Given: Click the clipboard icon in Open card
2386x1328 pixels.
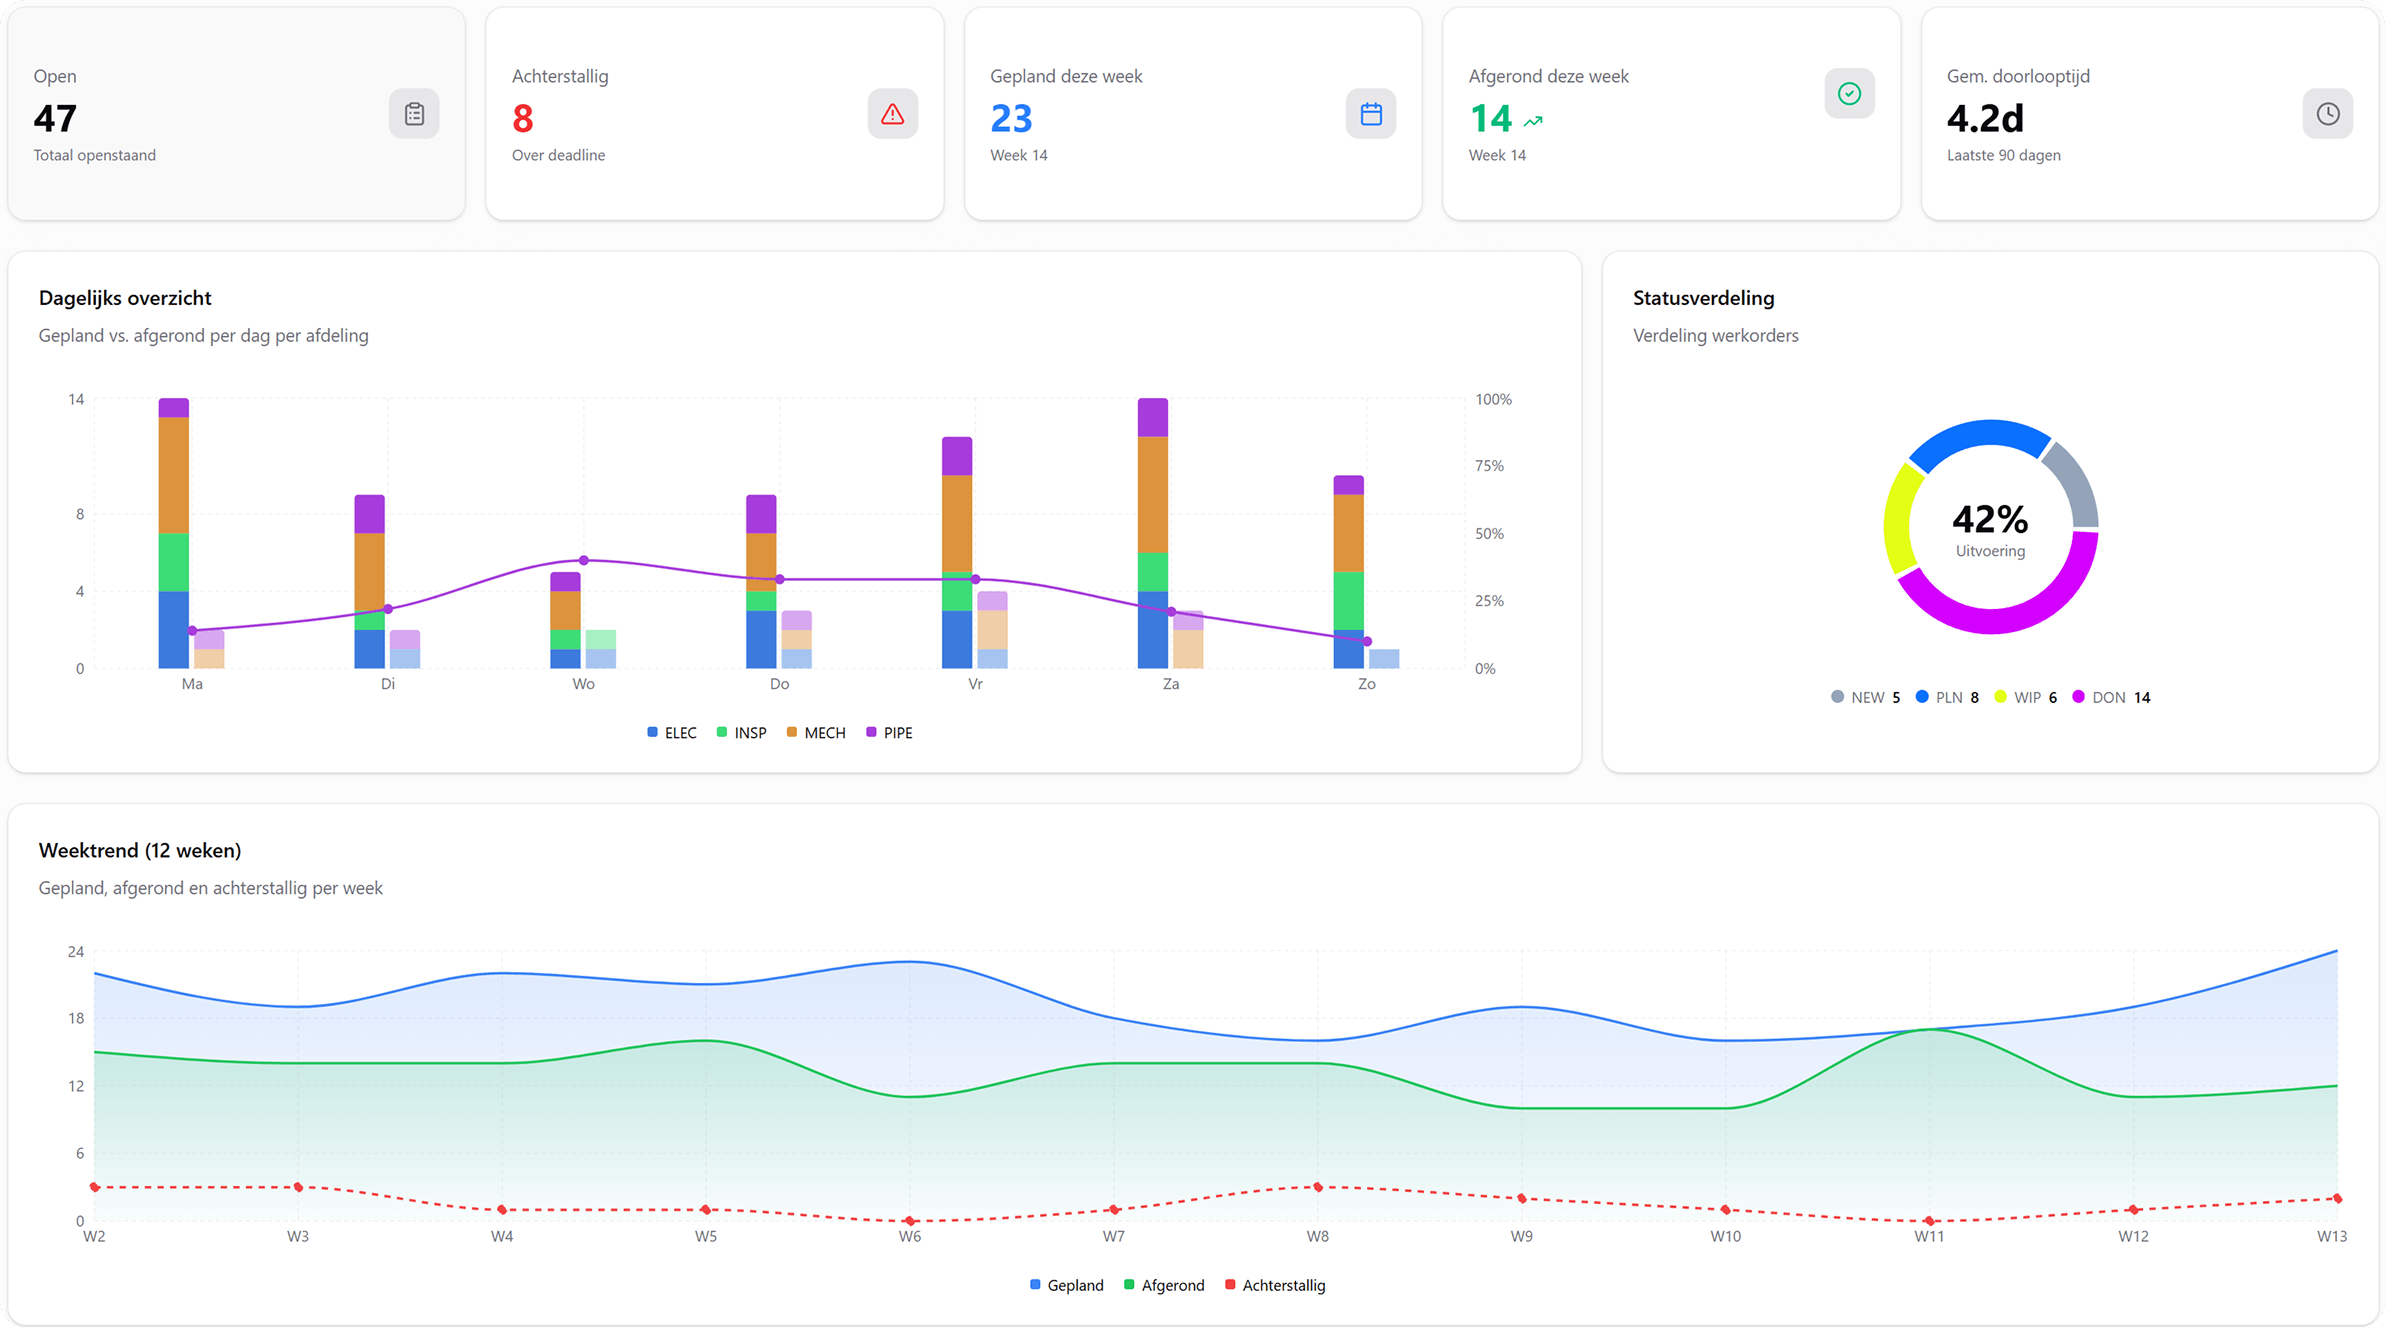Looking at the screenshot, I should click(414, 114).
